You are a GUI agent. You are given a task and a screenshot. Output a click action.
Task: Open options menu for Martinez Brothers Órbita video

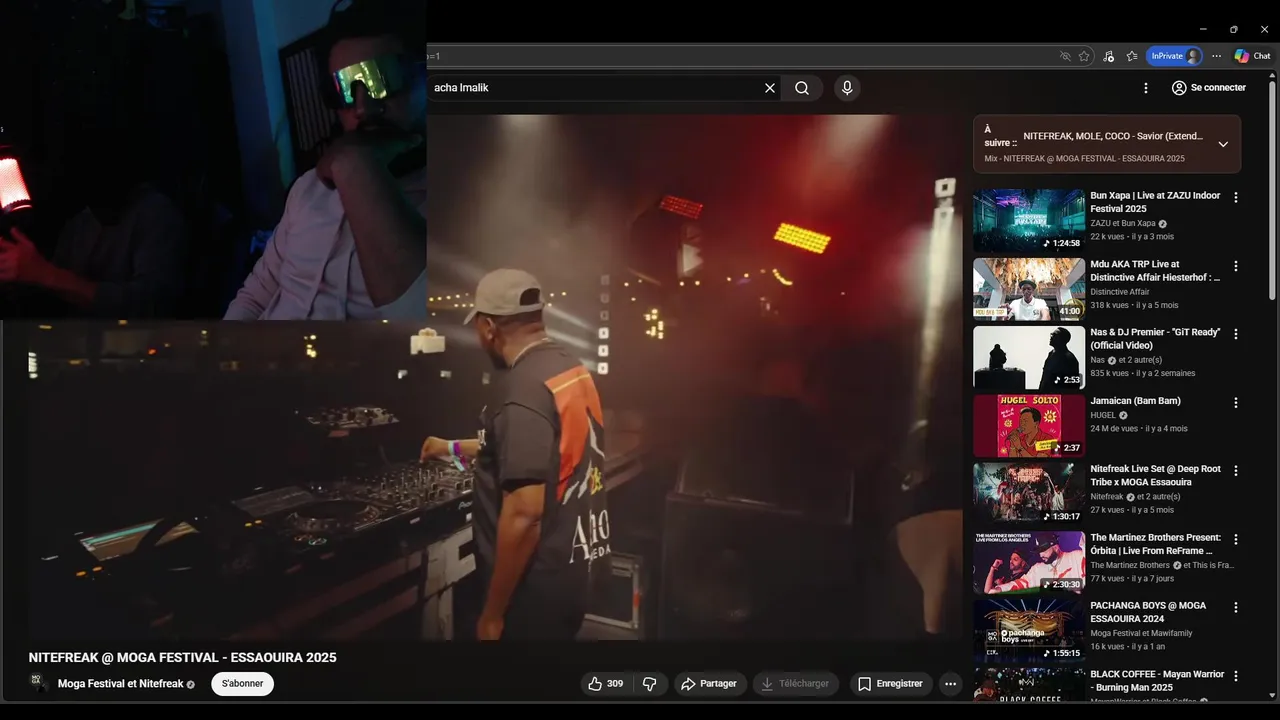(1235, 539)
